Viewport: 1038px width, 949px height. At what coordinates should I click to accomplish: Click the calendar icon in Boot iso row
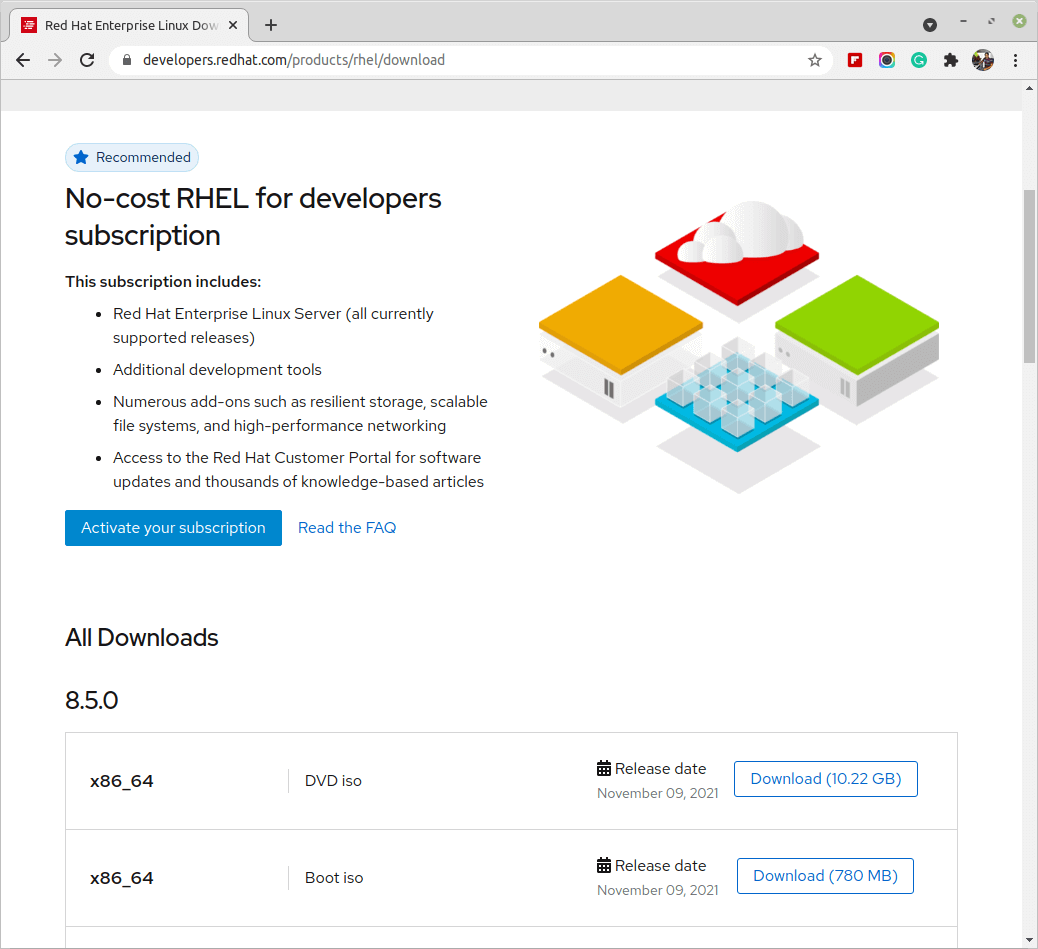point(604,865)
